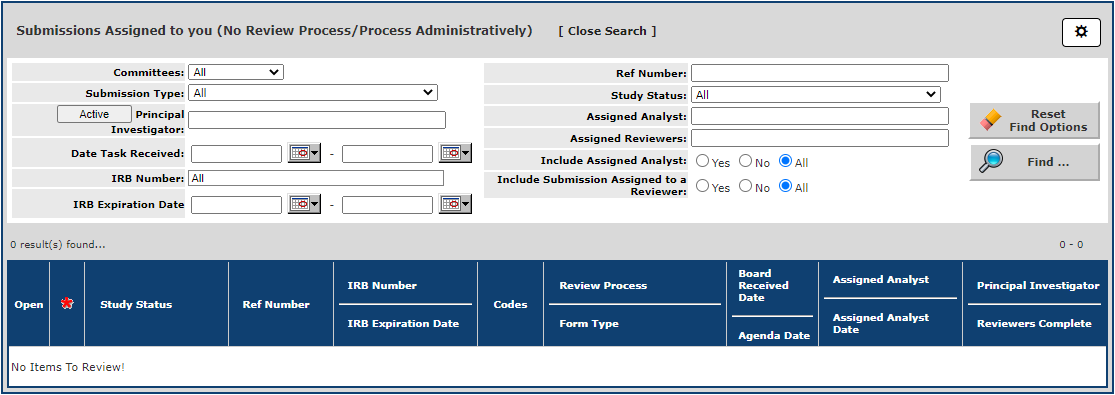Click Agenda Date column header

[774, 335]
